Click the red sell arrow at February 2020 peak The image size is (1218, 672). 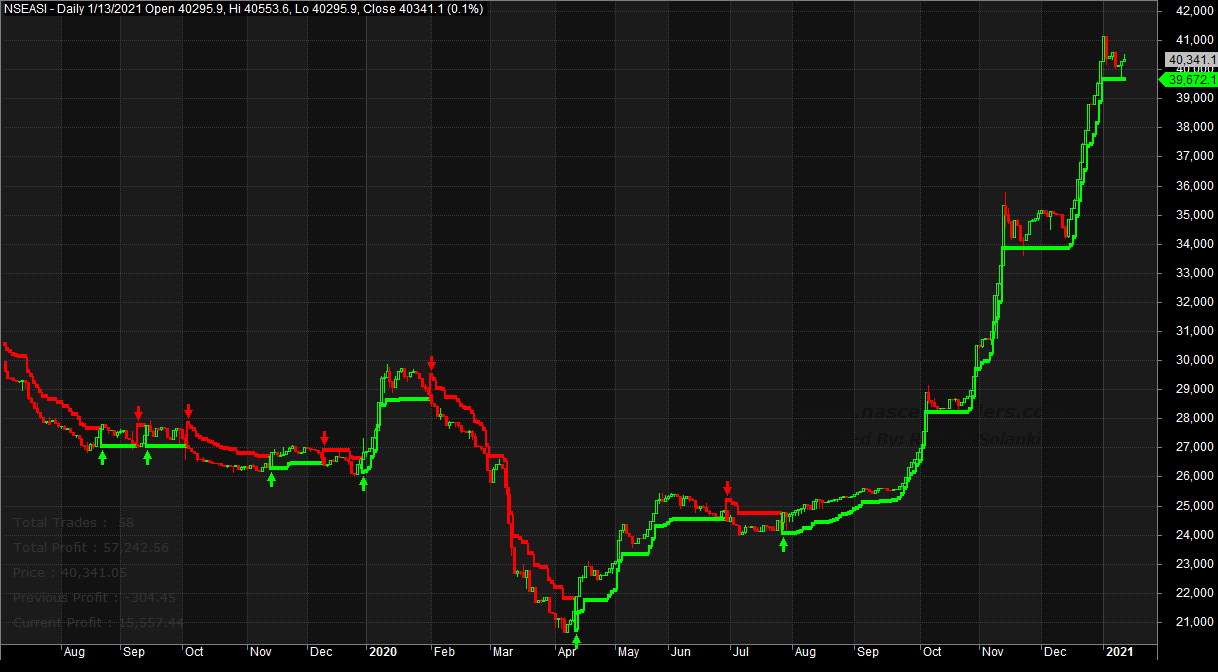coord(431,362)
